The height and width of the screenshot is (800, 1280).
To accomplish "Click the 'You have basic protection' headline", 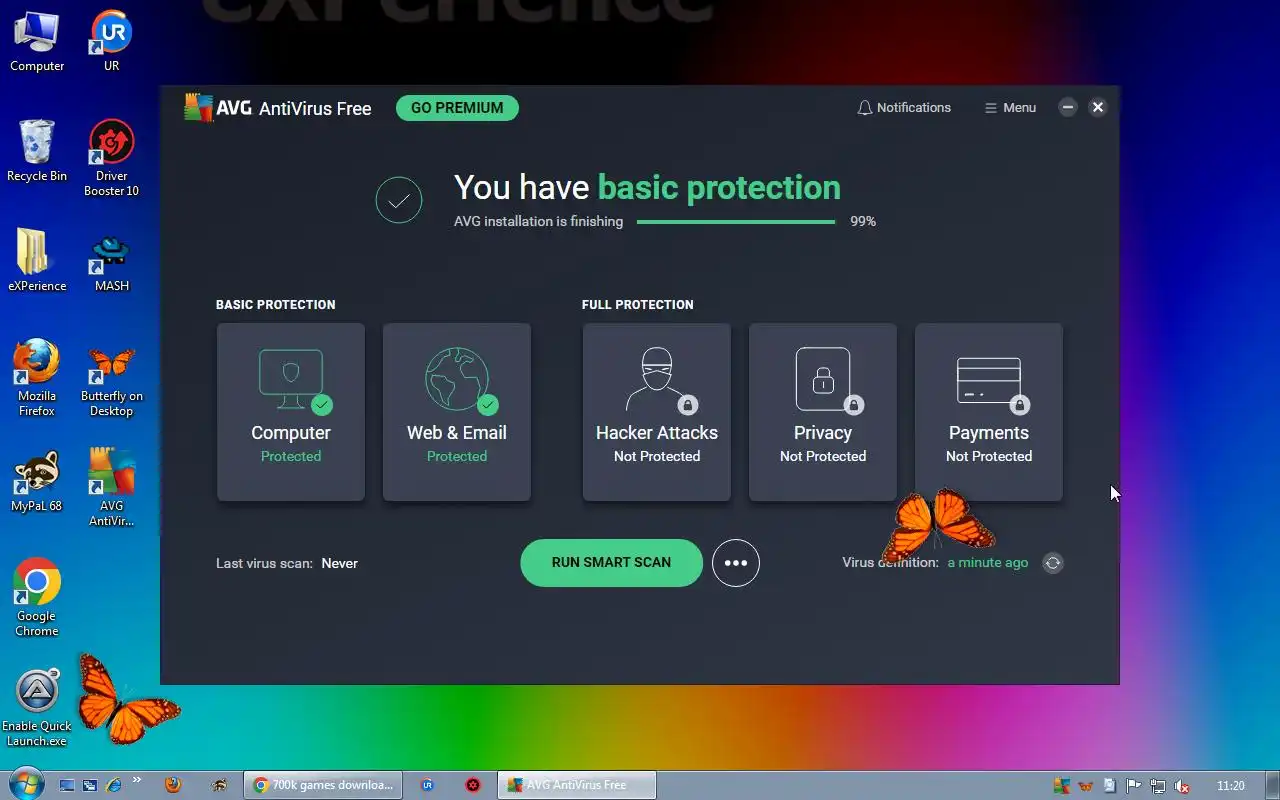I will [647, 187].
